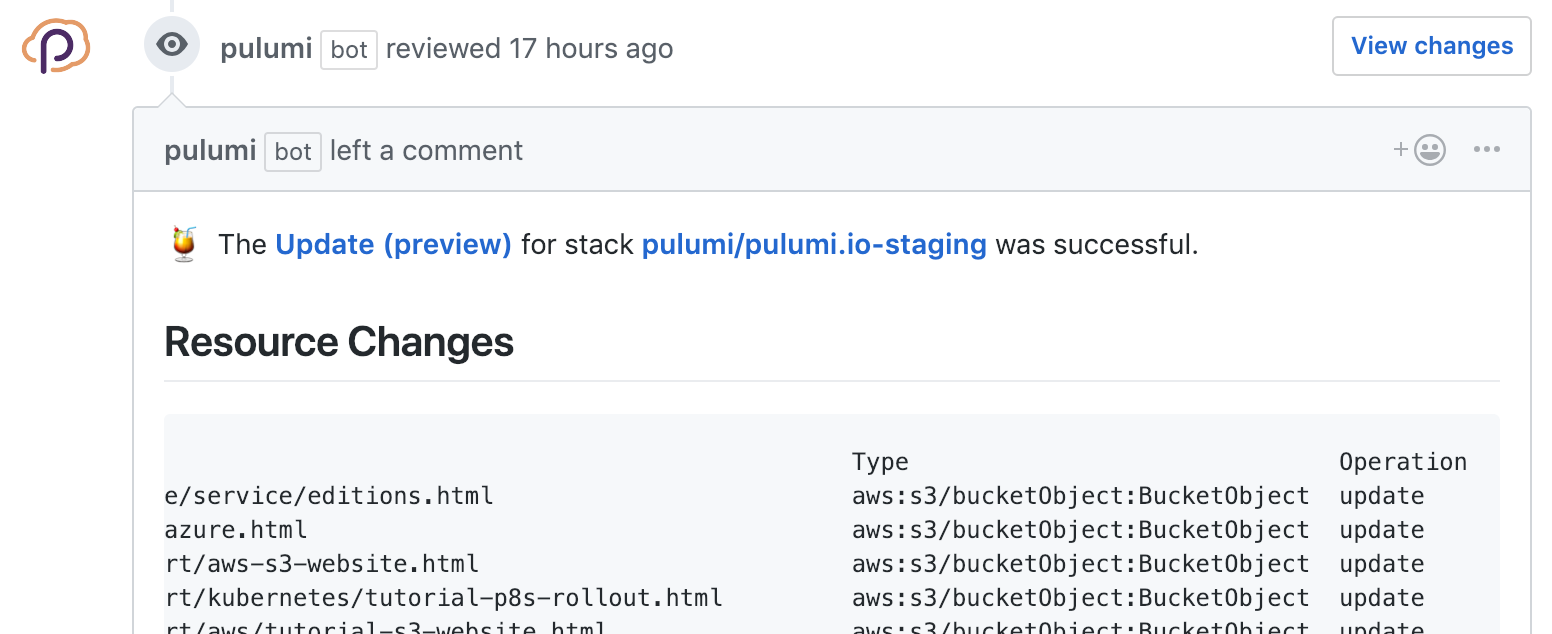Click the eye review status icon
Image resolution: width=1552 pixels, height=634 pixels.
pos(171,44)
